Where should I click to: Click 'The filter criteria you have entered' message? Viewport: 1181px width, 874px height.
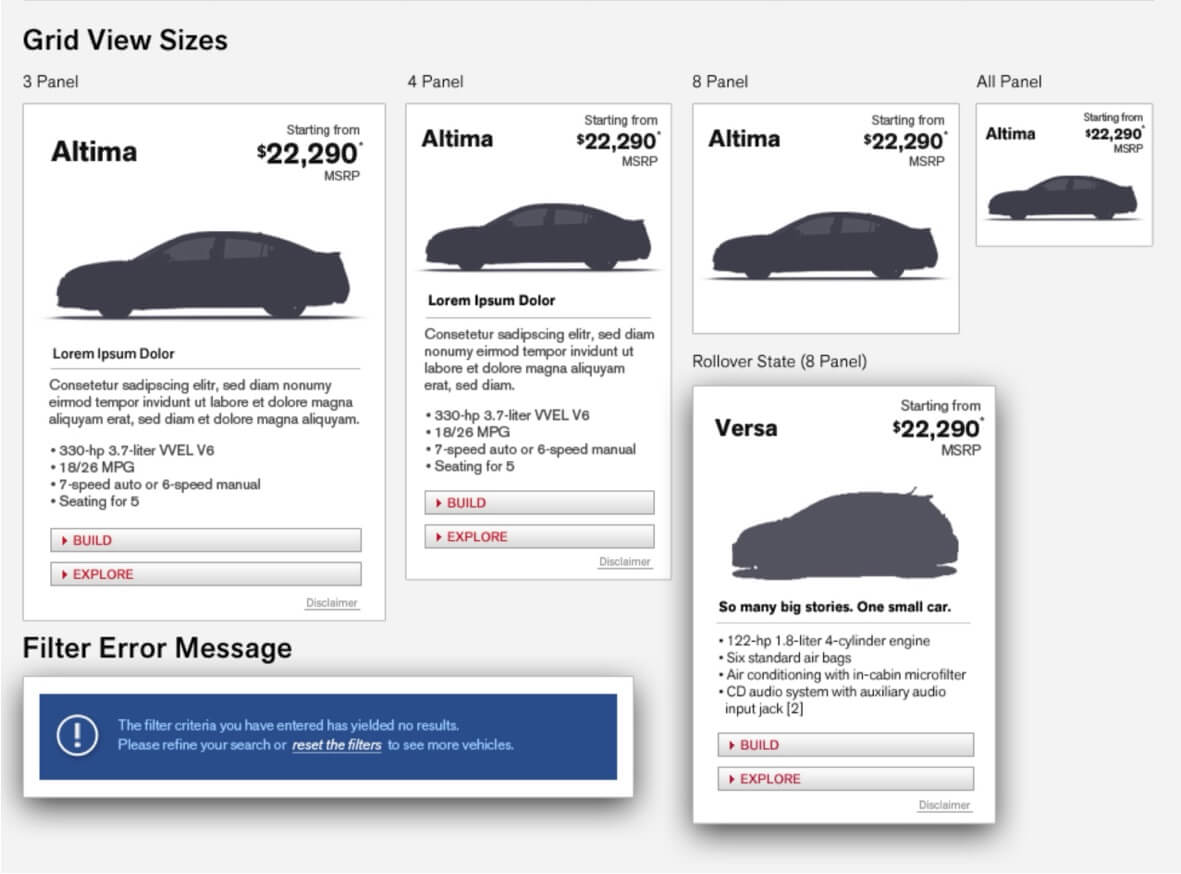[x=288, y=725]
